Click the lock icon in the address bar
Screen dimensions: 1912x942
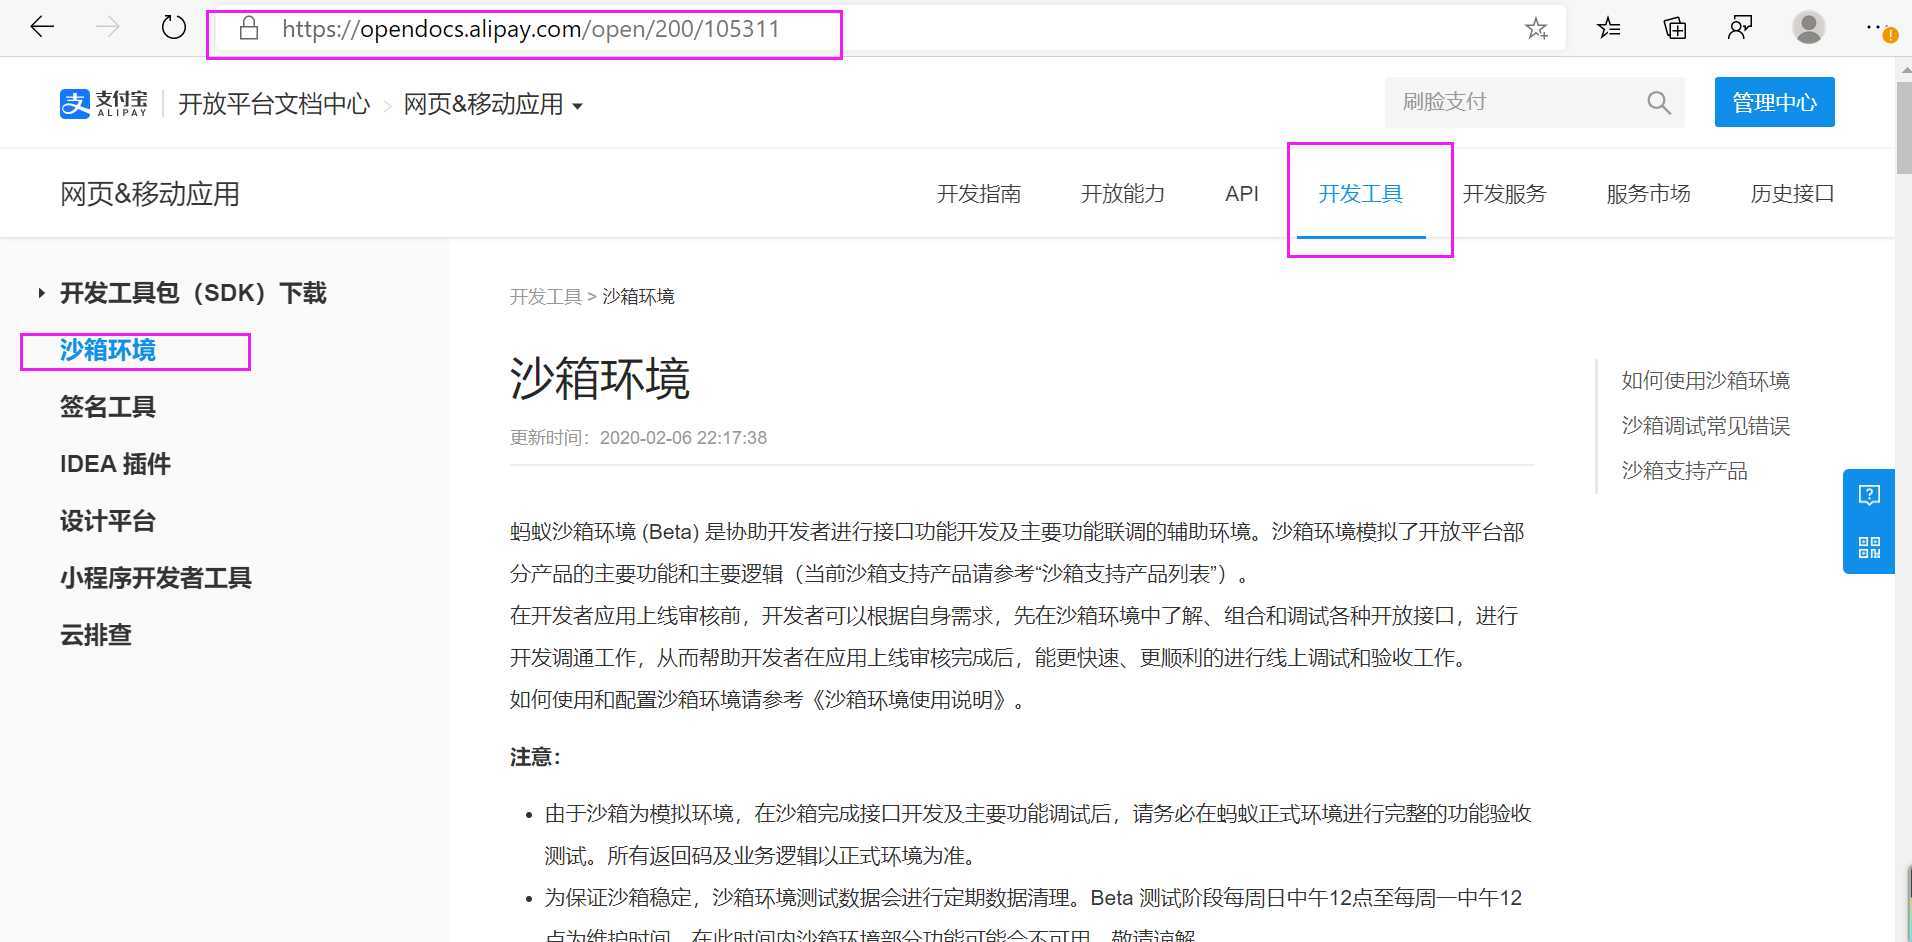[x=249, y=28]
